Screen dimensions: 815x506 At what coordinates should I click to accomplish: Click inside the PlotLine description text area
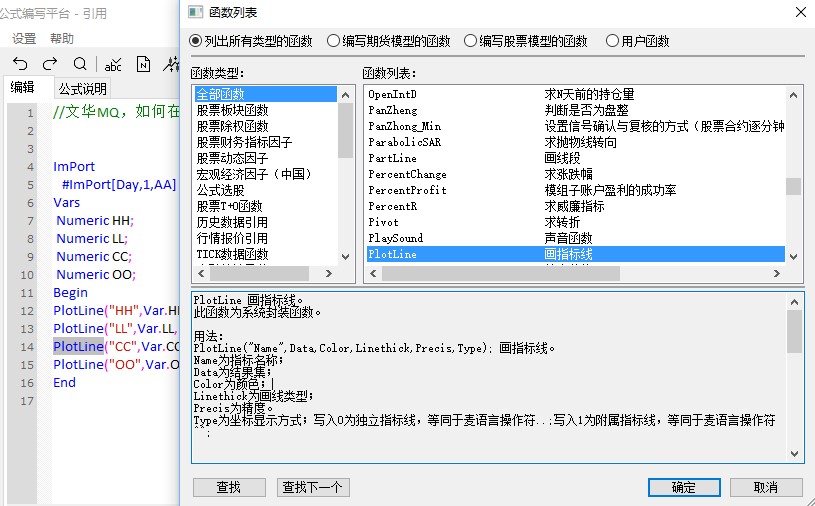(x=489, y=378)
